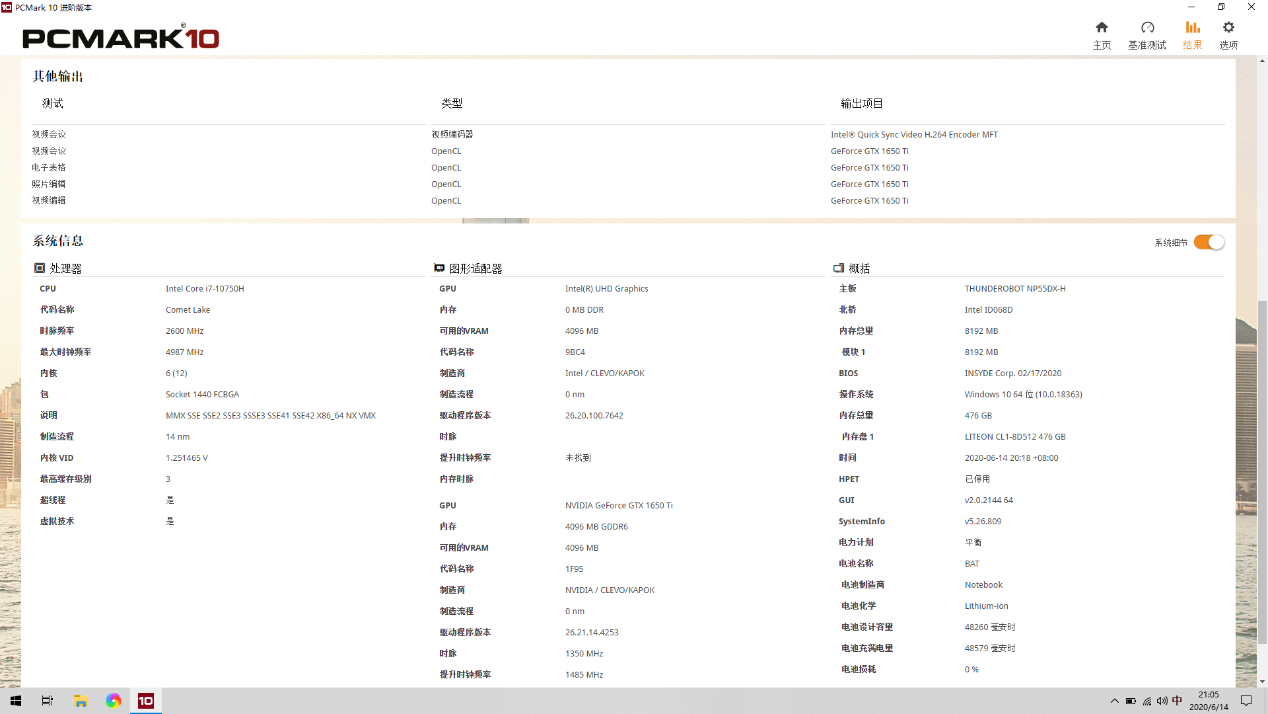Turn off the 系统细节 toggle switch
Viewport: 1268px width, 714px height.
tap(1209, 242)
